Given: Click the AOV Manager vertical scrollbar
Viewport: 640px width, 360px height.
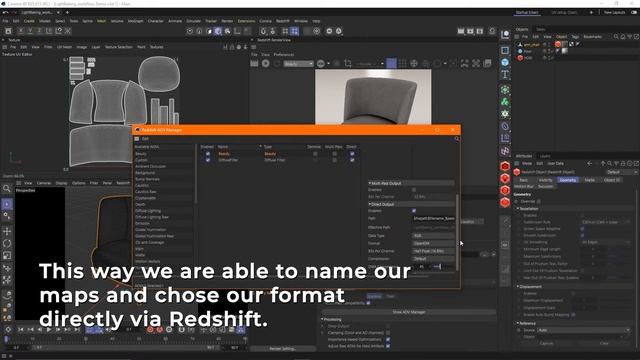Looking at the screenshot, I should coord(457,232).
